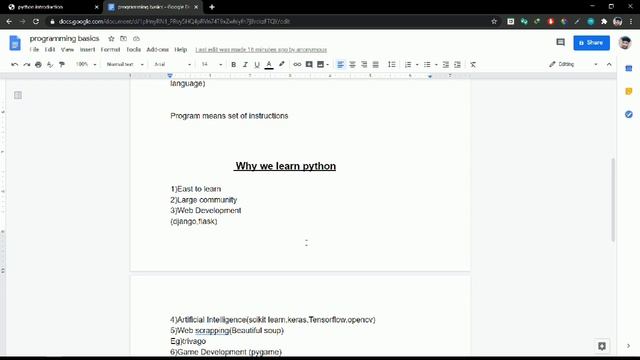640x360 pixels.
Task: Click the vertical scrollbar thumb
Action: (613, 200)
